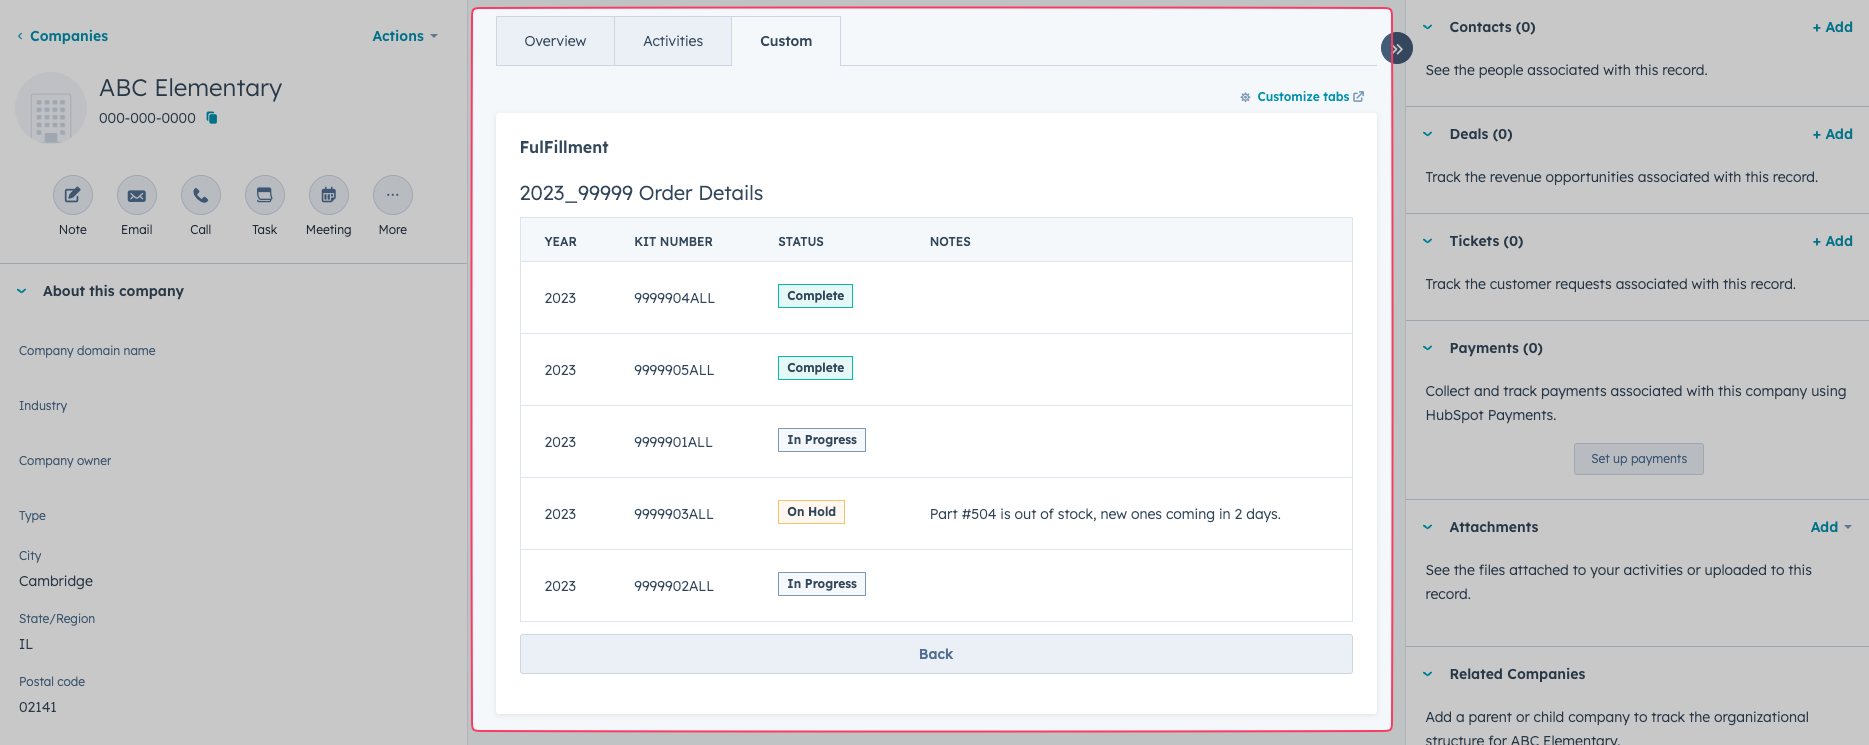
Task: Start a Call using phone icon
Action: point(201,195)
